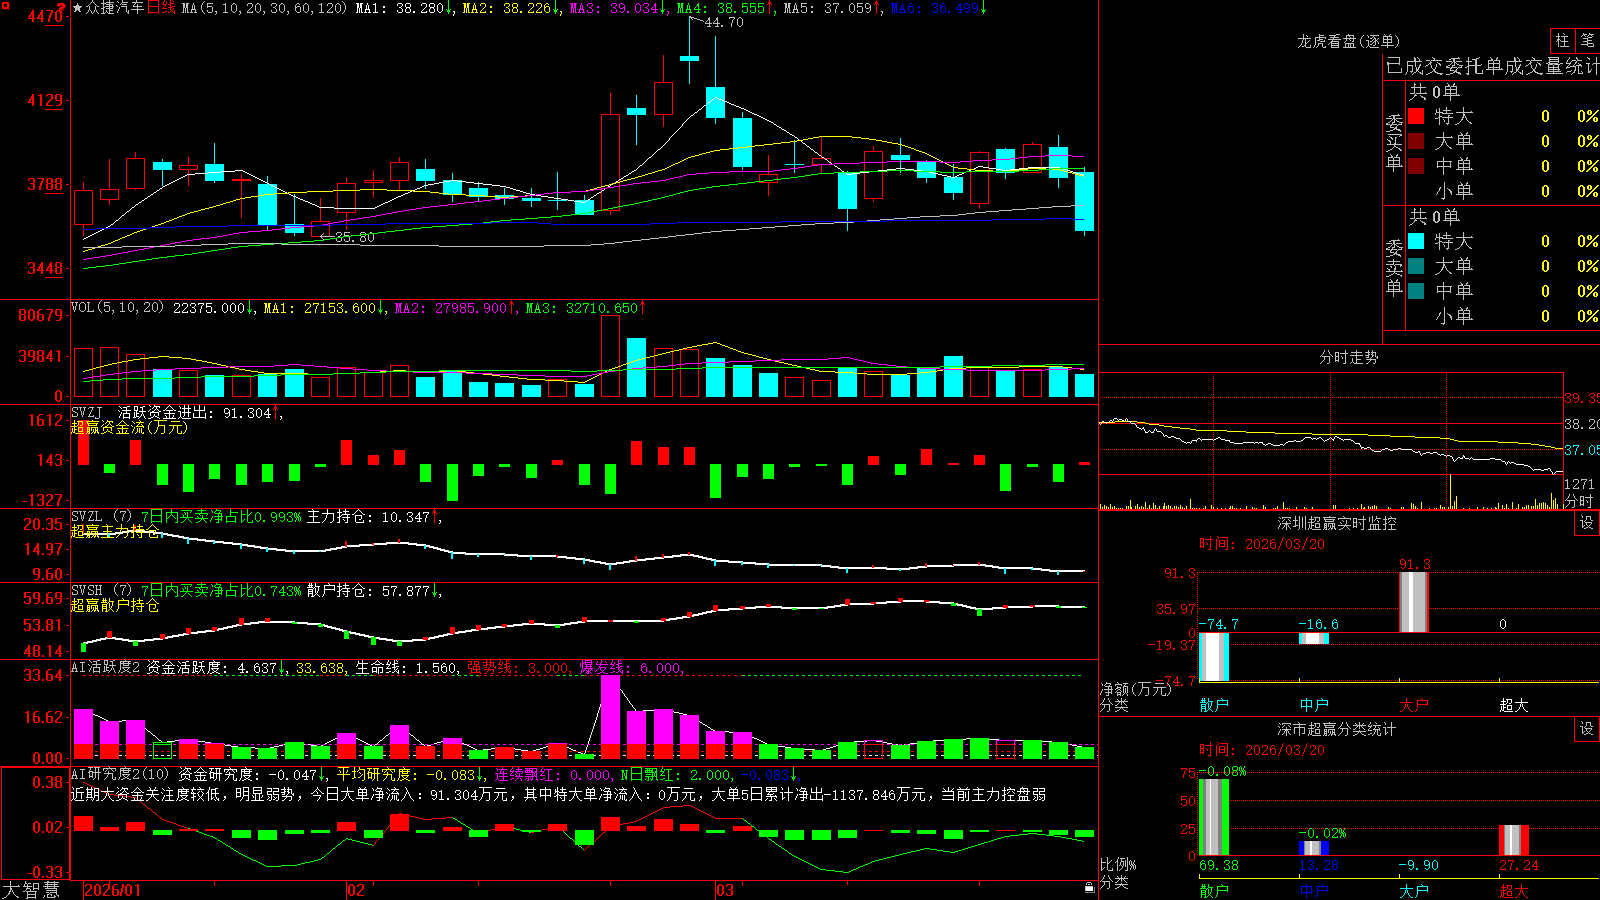The image size is (1600, 900).
Task: Click the dark red 大单 swatch under 委买单
Action: (x=1416, y=141)
